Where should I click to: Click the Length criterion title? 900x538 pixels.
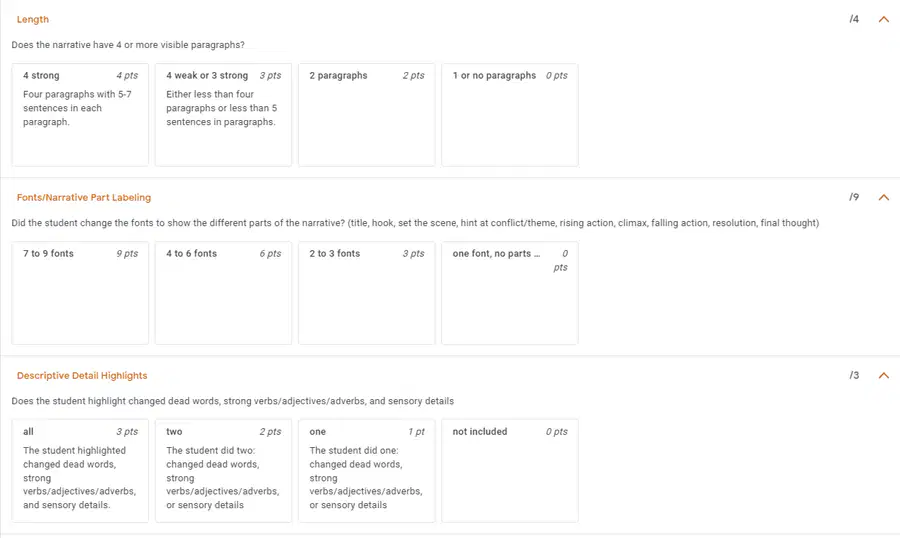pos(33,20)
